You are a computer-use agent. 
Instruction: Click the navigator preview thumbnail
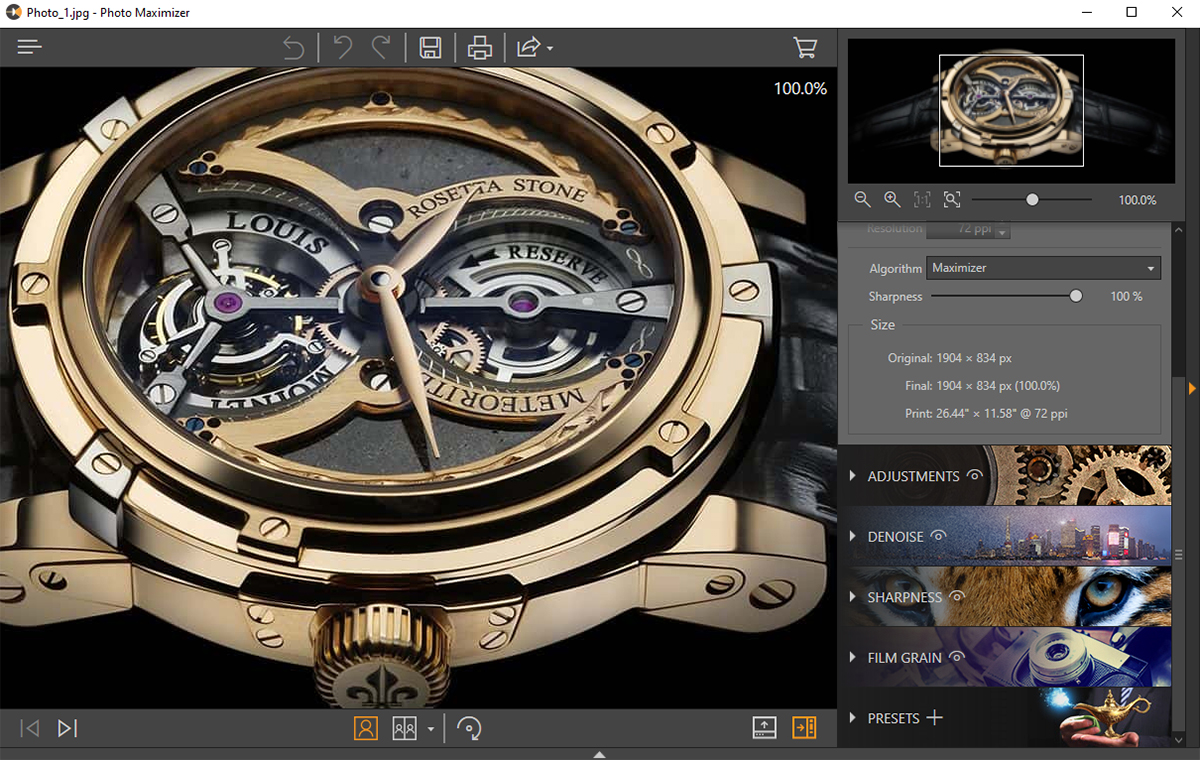[x=1011, y=110]
